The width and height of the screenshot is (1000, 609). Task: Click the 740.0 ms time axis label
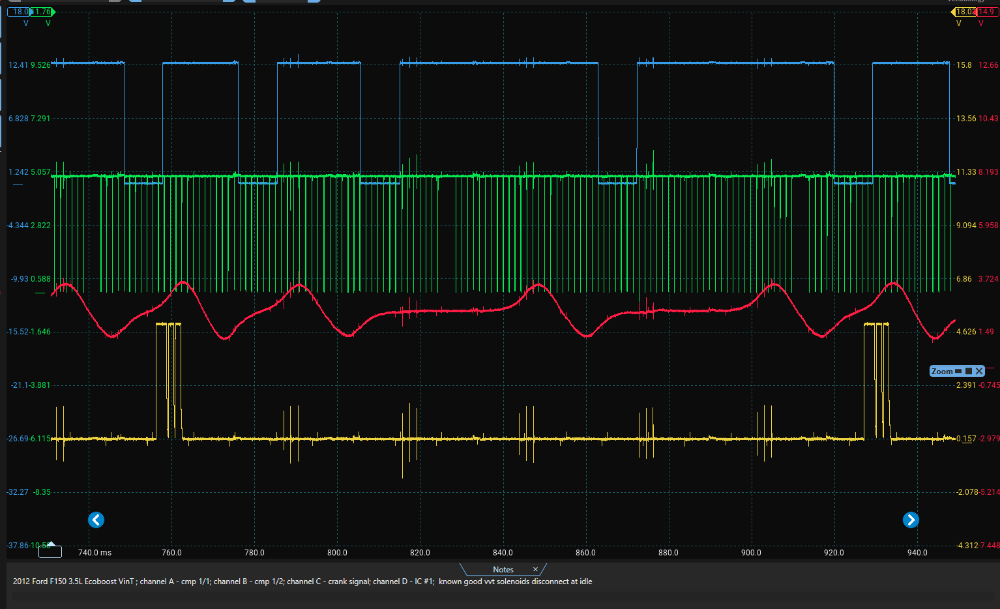[x=93, y=552]
